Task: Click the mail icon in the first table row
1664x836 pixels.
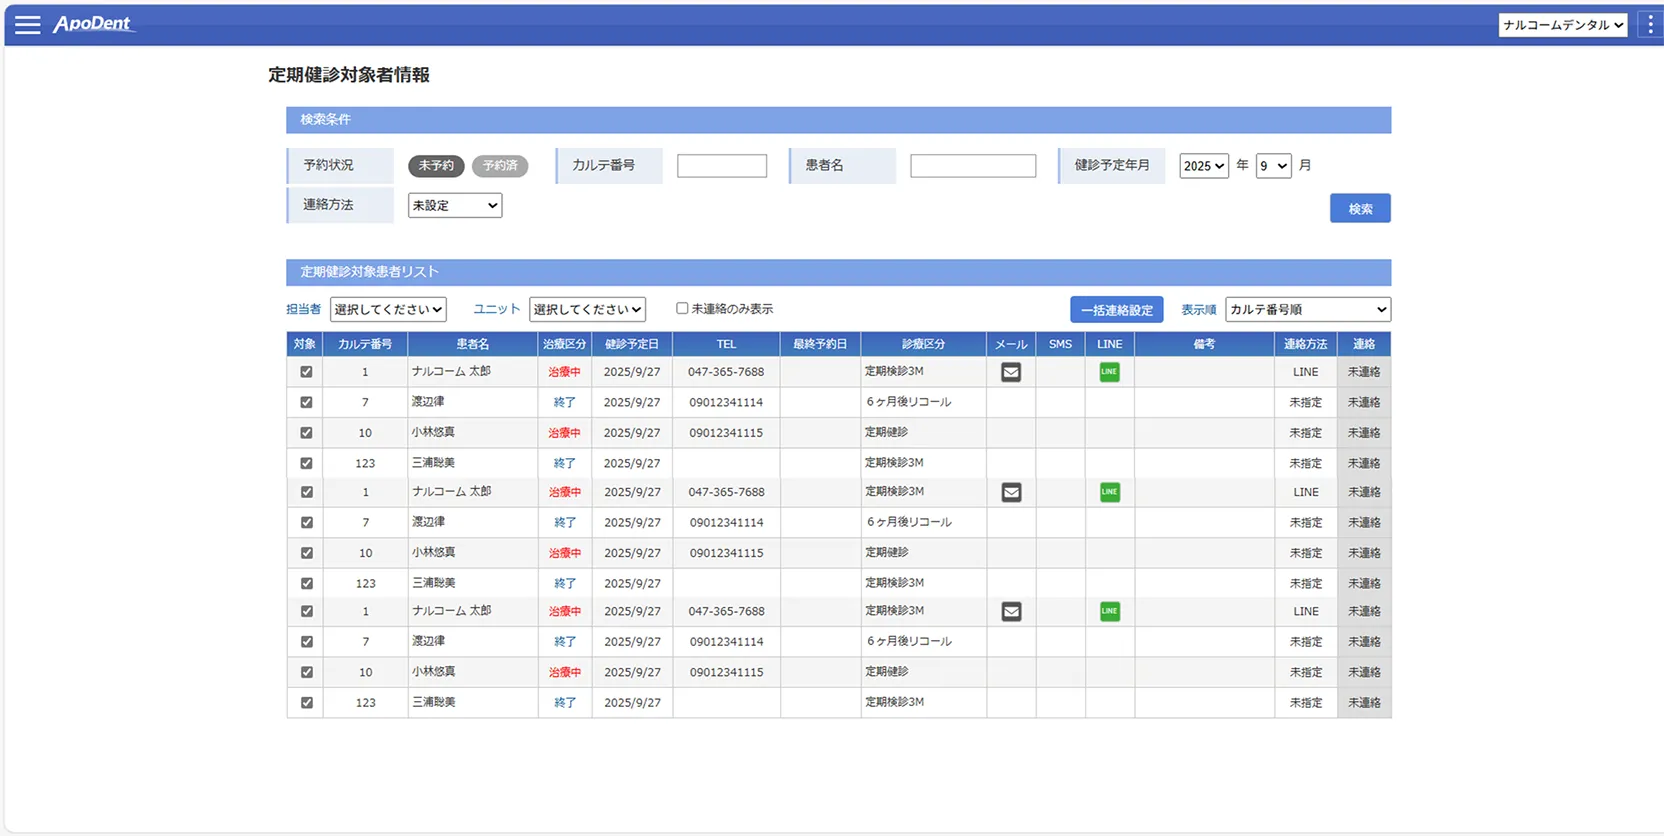Action: (x=1011, y=372)
